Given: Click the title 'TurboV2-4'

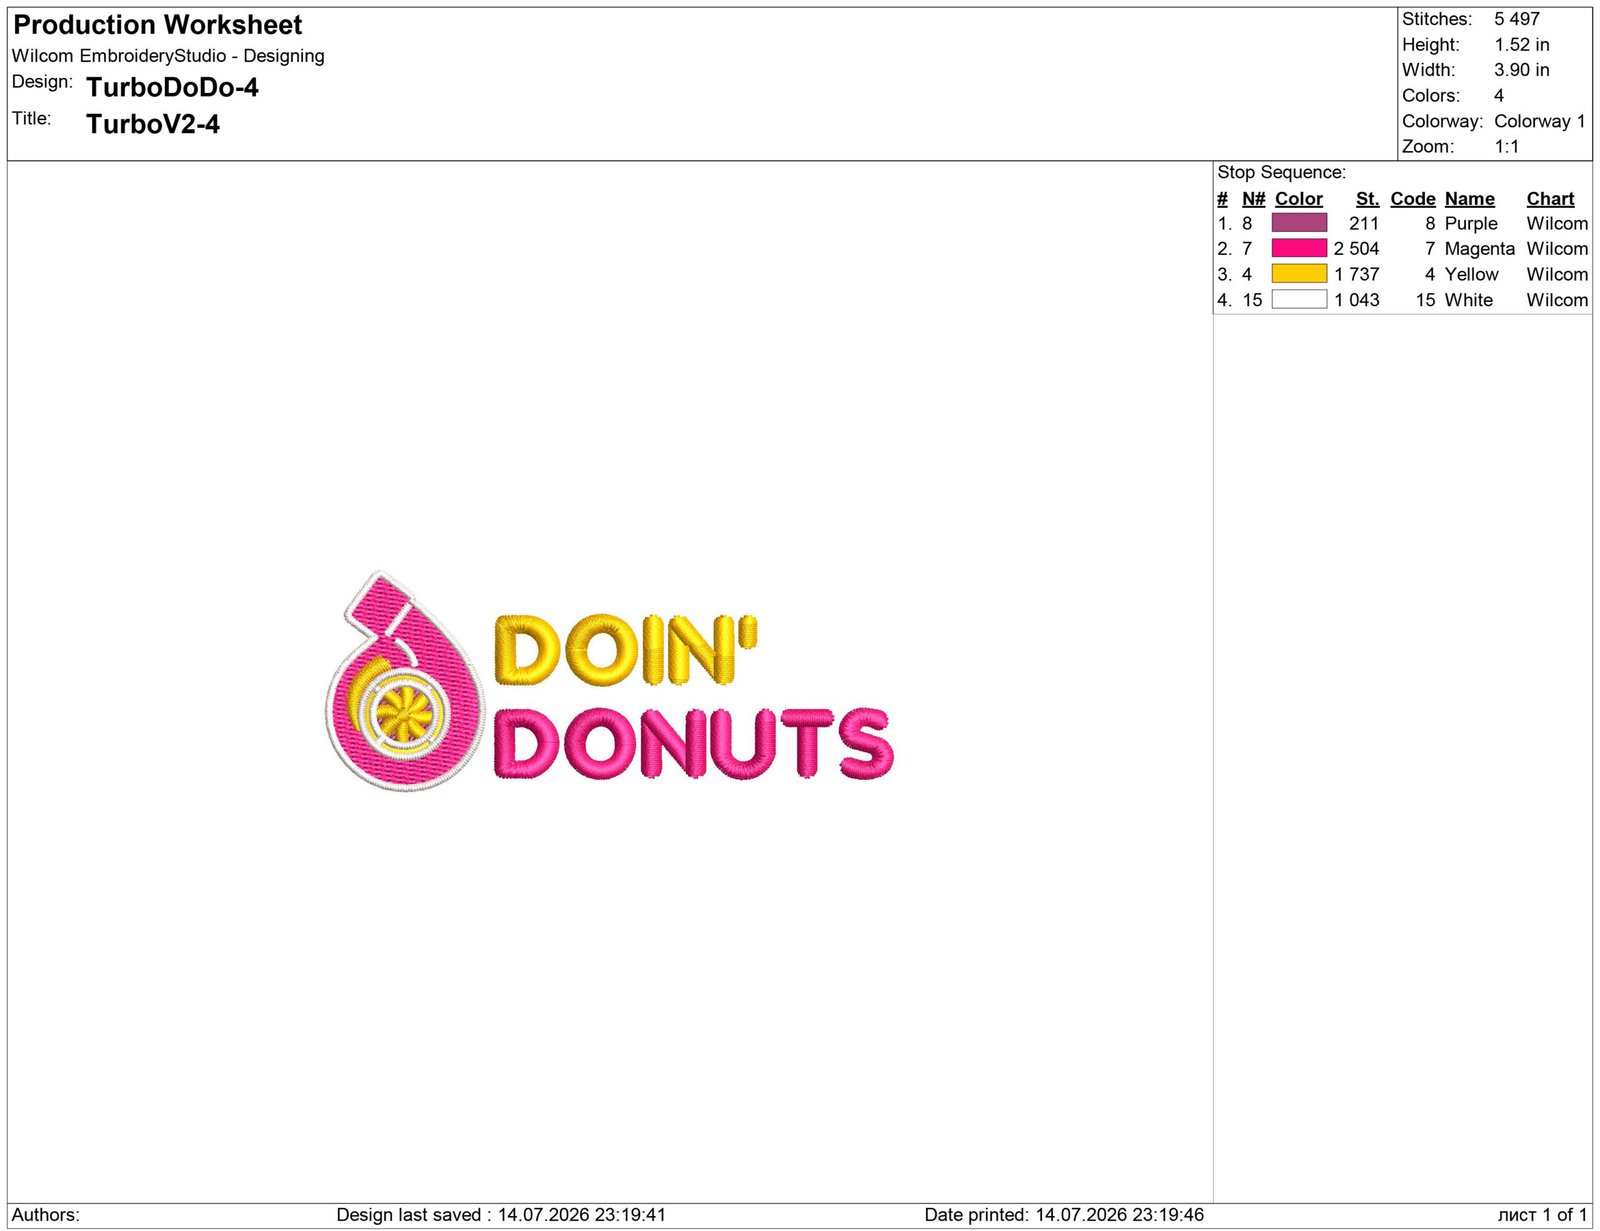Looking at the screenshot, I should tap(153, 124).
